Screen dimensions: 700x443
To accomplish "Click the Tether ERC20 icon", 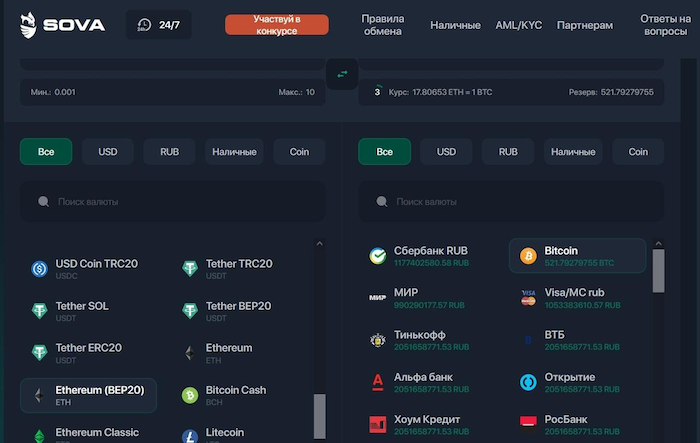I will (x=40, y=353).
